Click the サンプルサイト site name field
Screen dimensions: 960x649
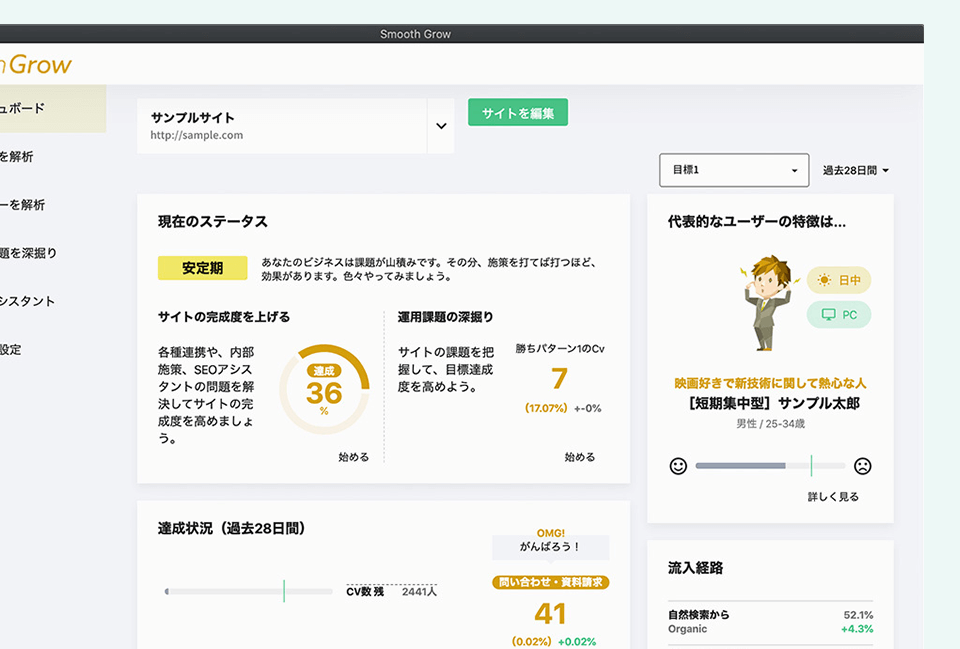pyautogui.click(x=282, y=126)
